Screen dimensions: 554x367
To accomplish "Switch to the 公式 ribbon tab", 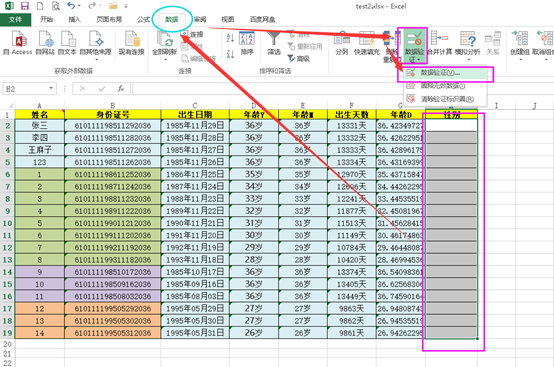I will tap(143, 19).
